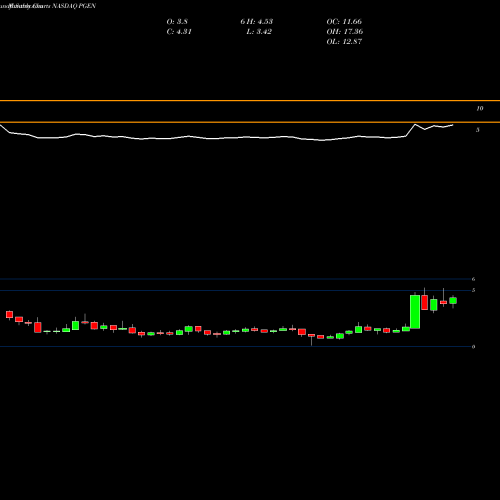
Task: Select the OL: 12.87 reading
Action: click(x=344, y=42)
